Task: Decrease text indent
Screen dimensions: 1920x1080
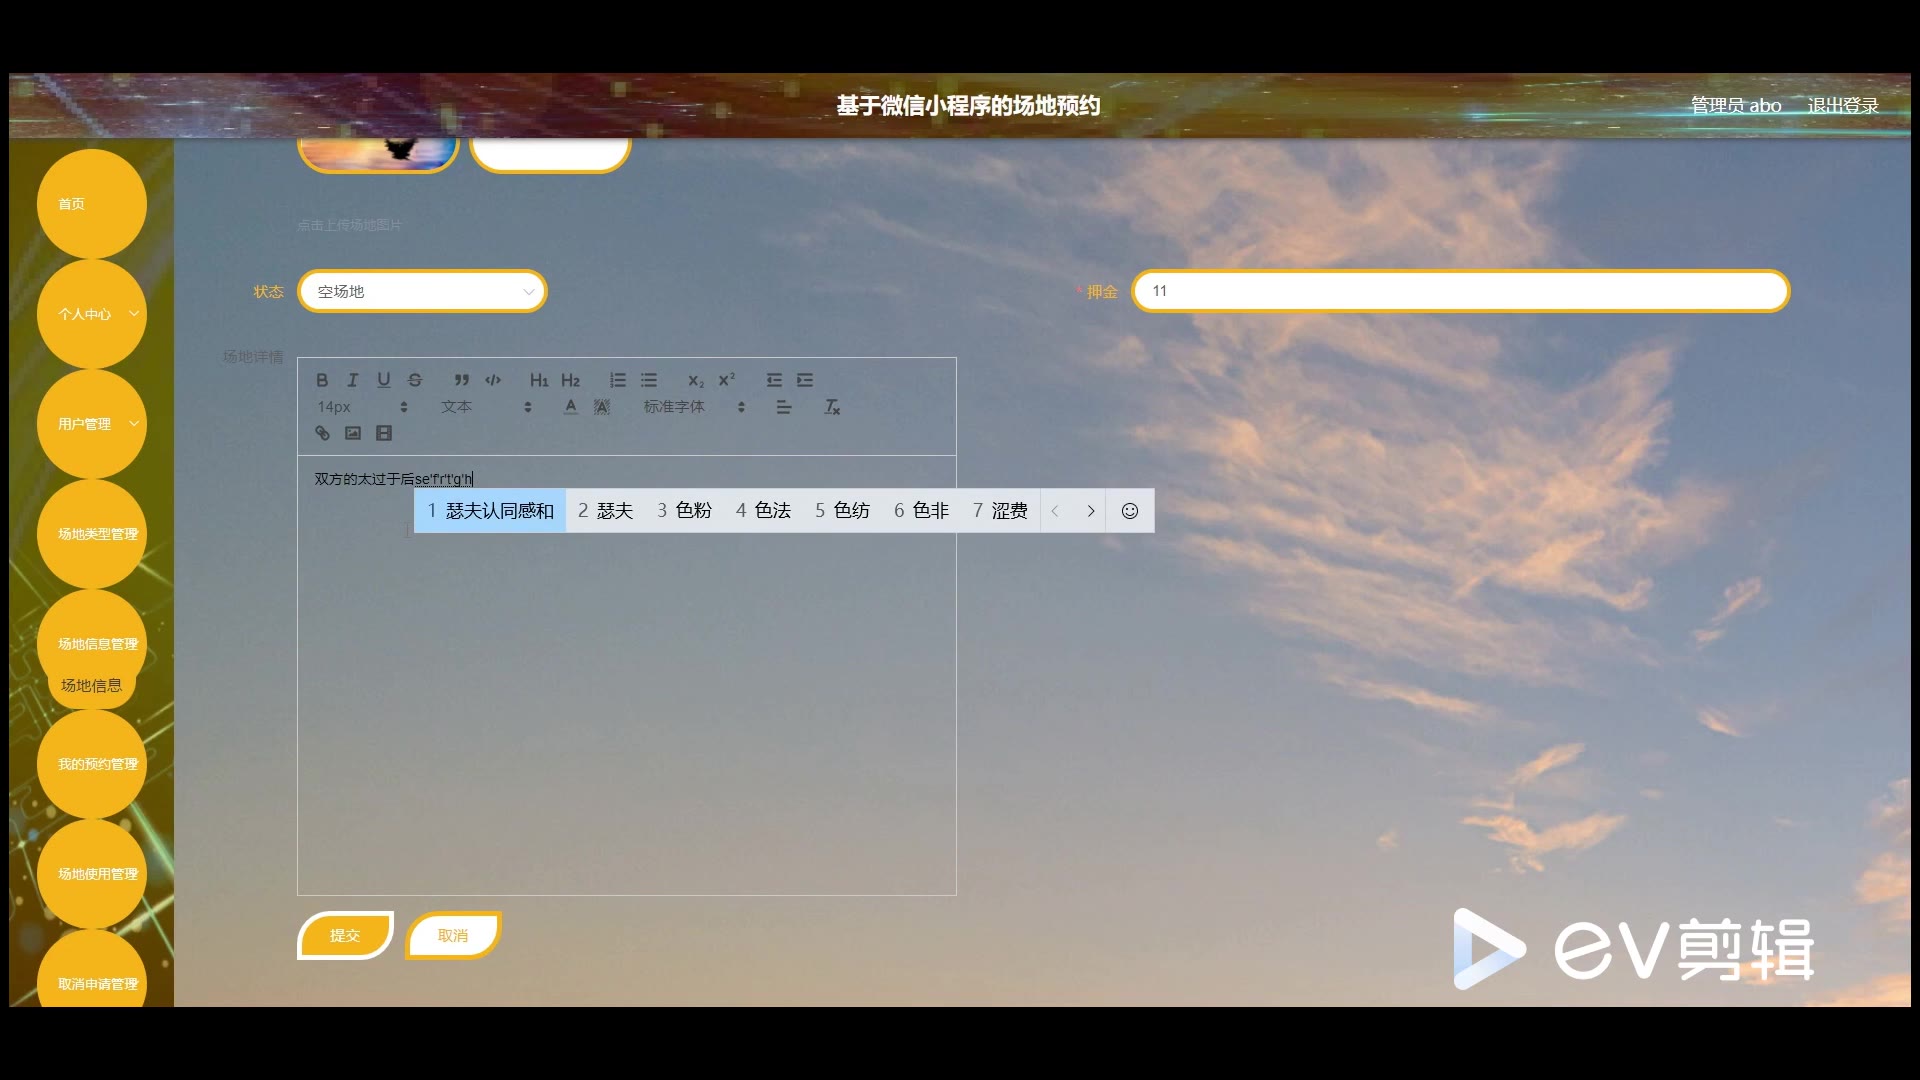Action: (x=774, y=380)
